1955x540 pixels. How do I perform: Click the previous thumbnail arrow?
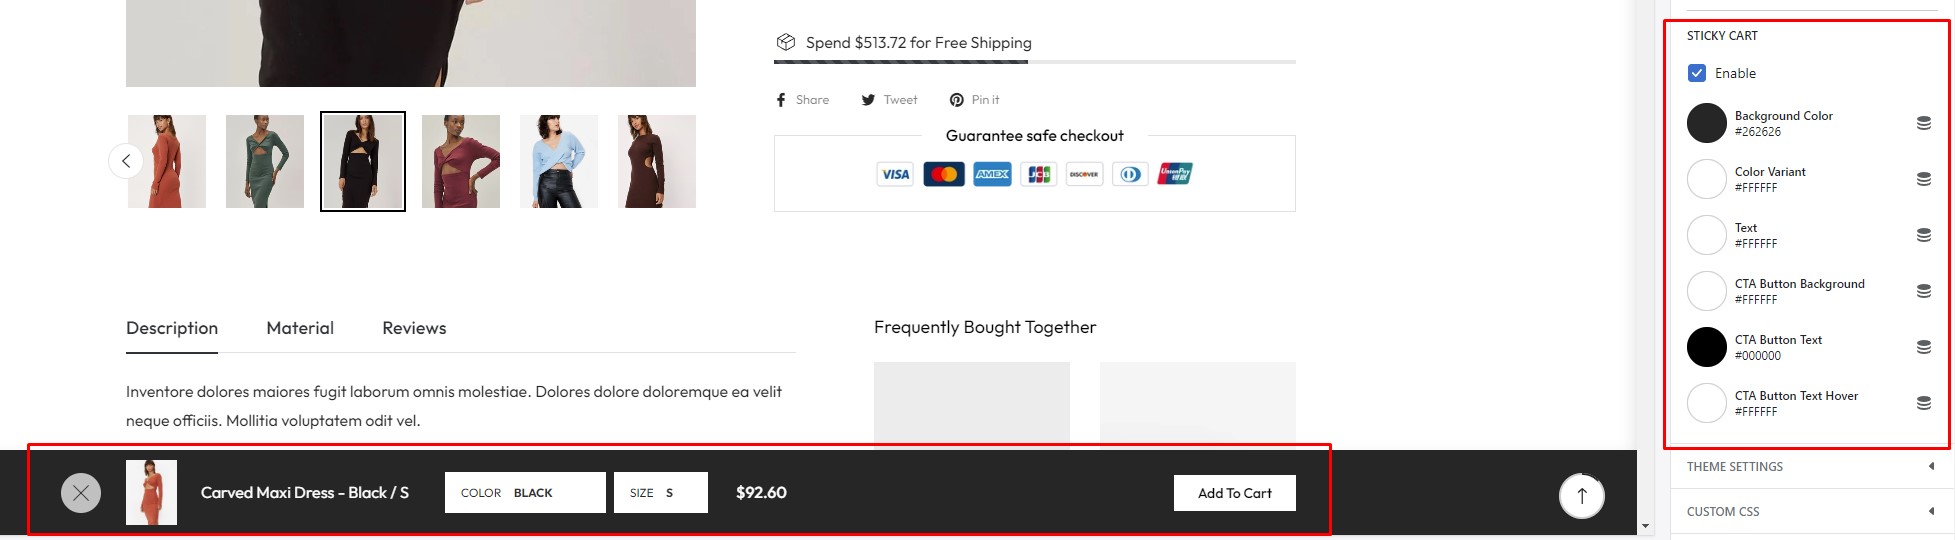click(126, 161)
